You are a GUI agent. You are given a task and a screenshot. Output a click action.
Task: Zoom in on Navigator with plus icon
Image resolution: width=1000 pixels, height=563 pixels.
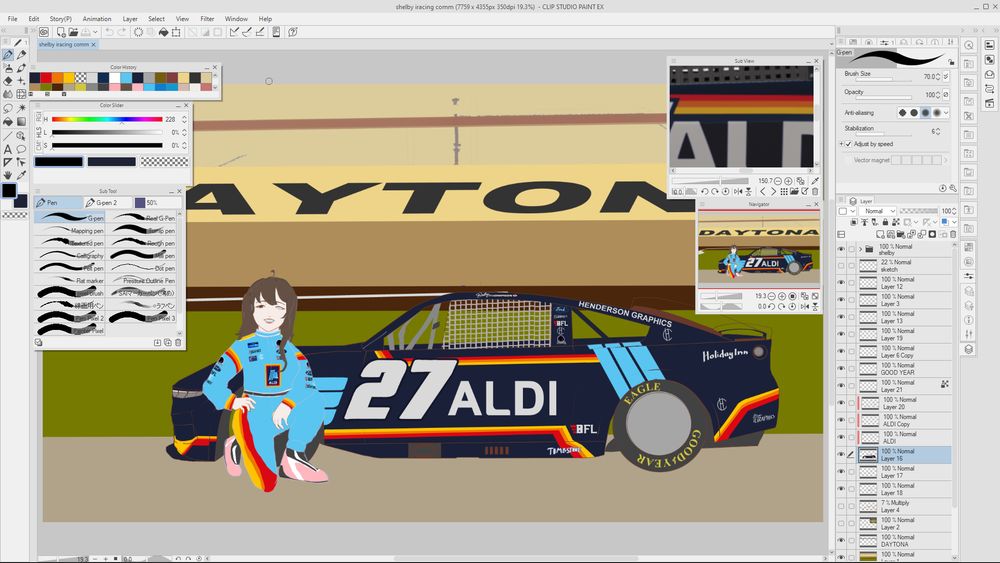pyautogui.click(x=782, y=296)
